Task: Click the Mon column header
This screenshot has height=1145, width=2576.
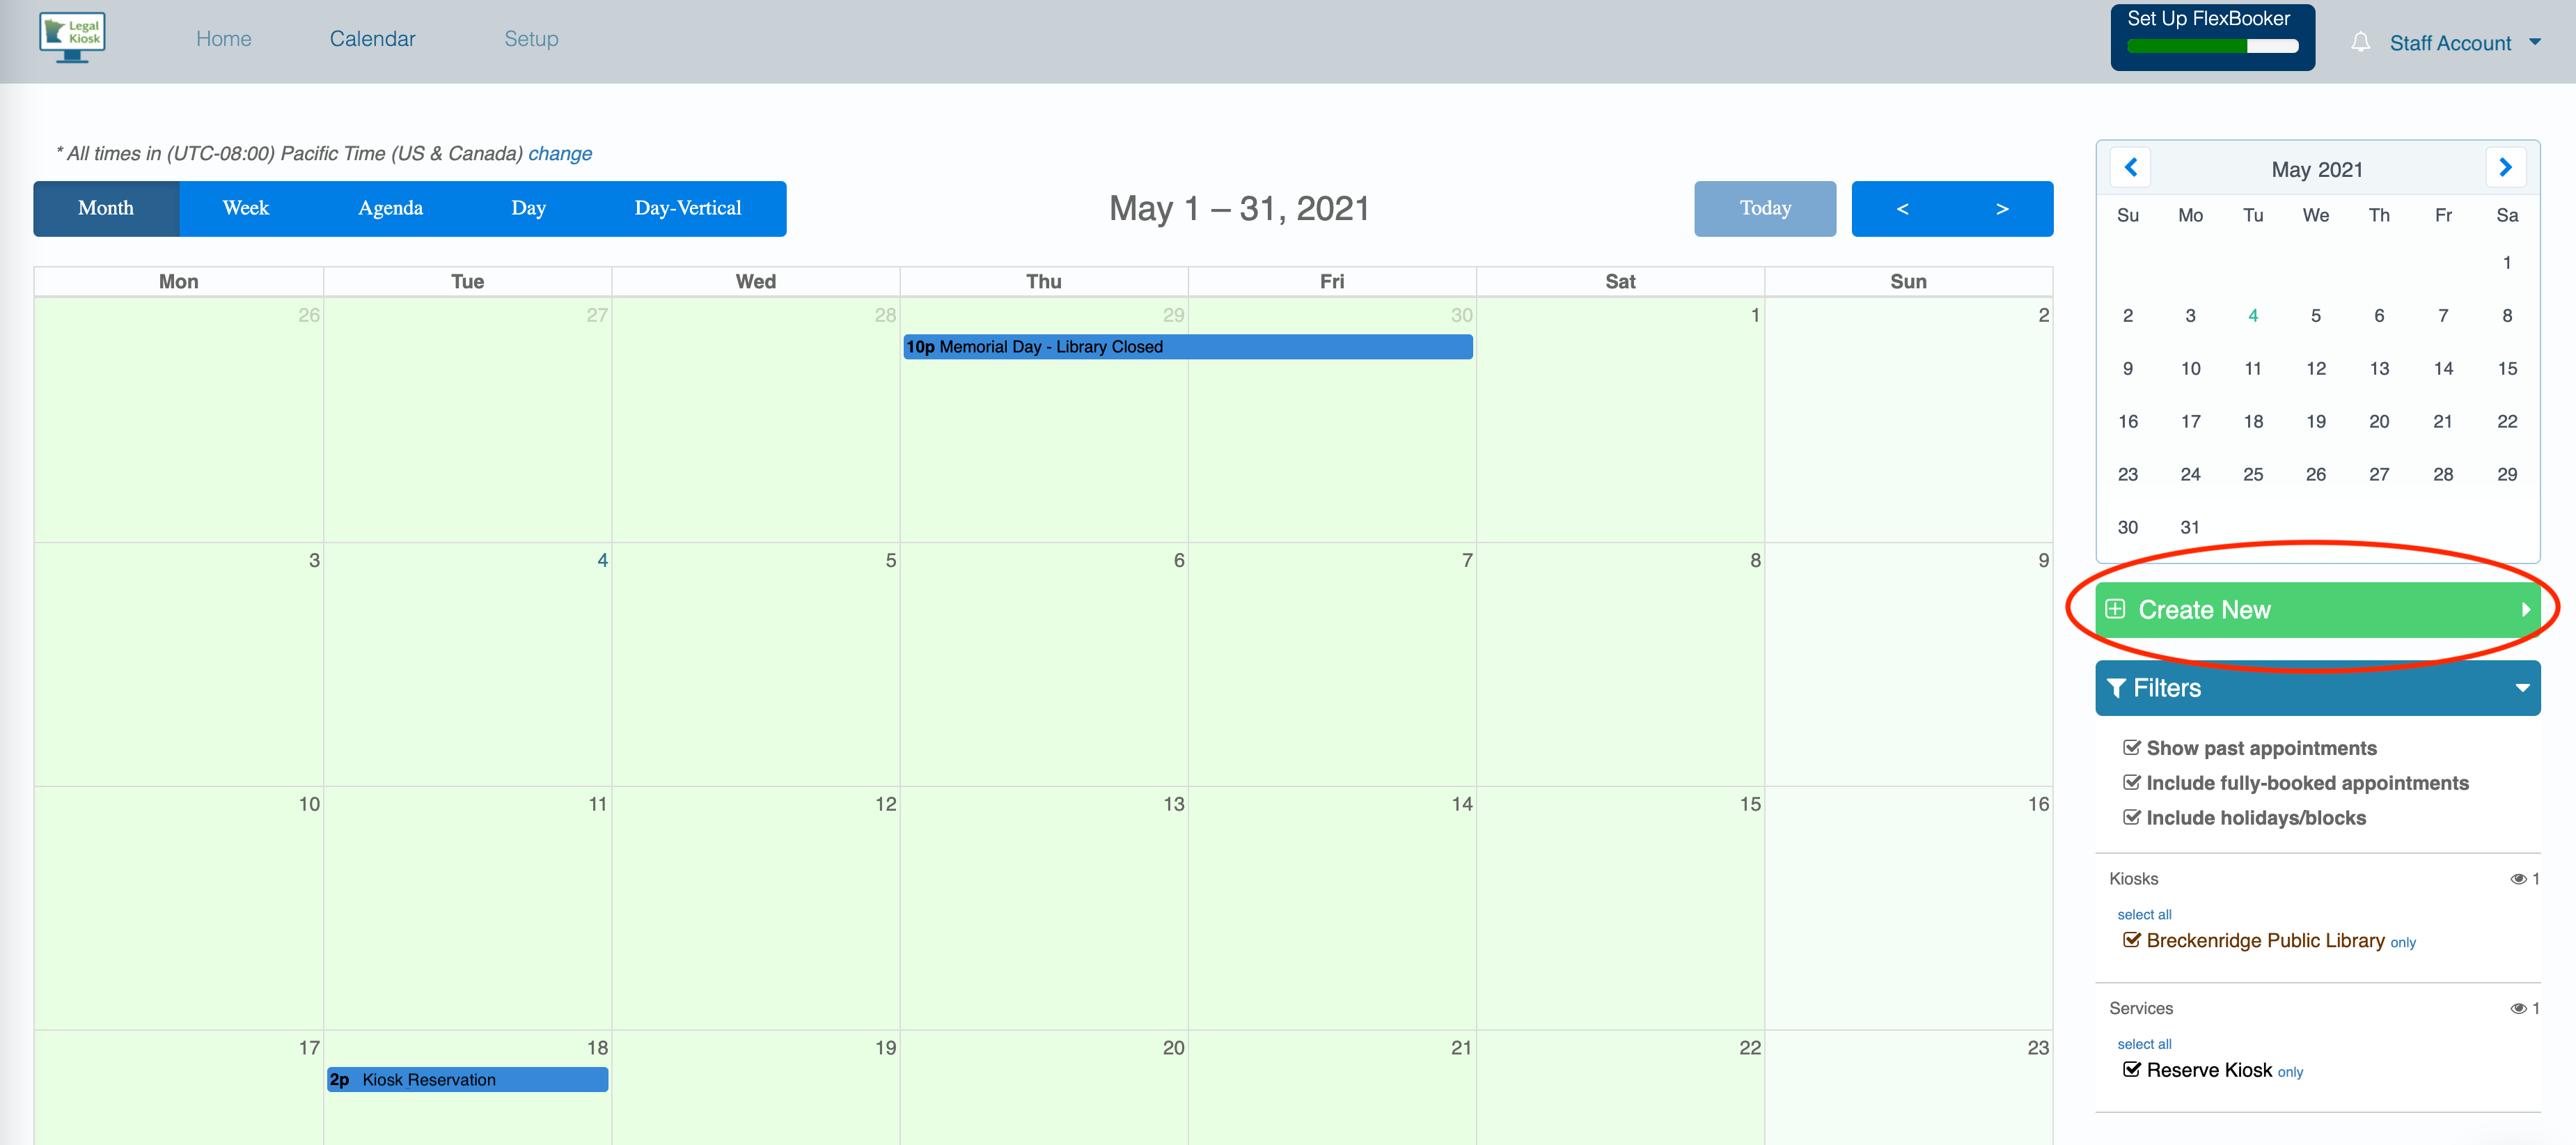Action: [x=178, y=282]
